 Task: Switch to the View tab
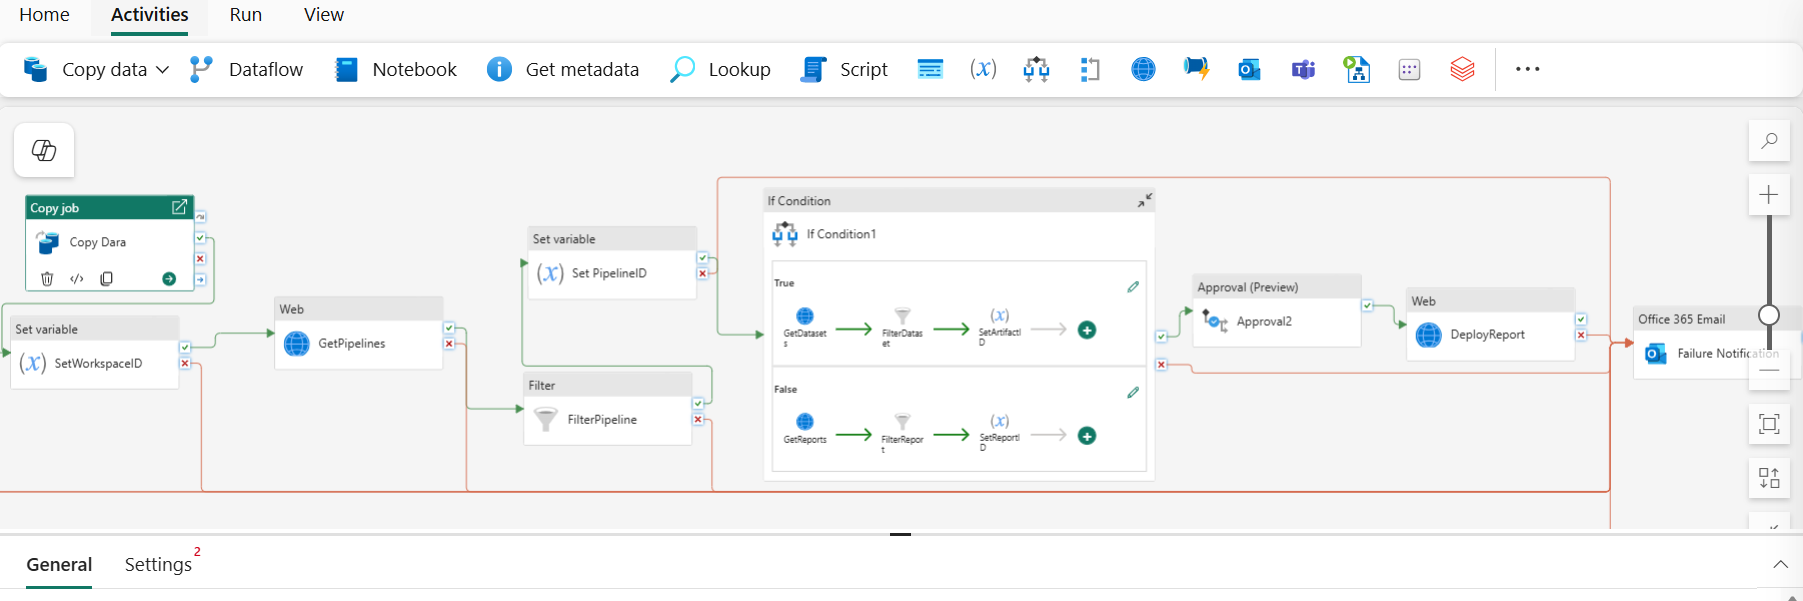coord(324,15)
